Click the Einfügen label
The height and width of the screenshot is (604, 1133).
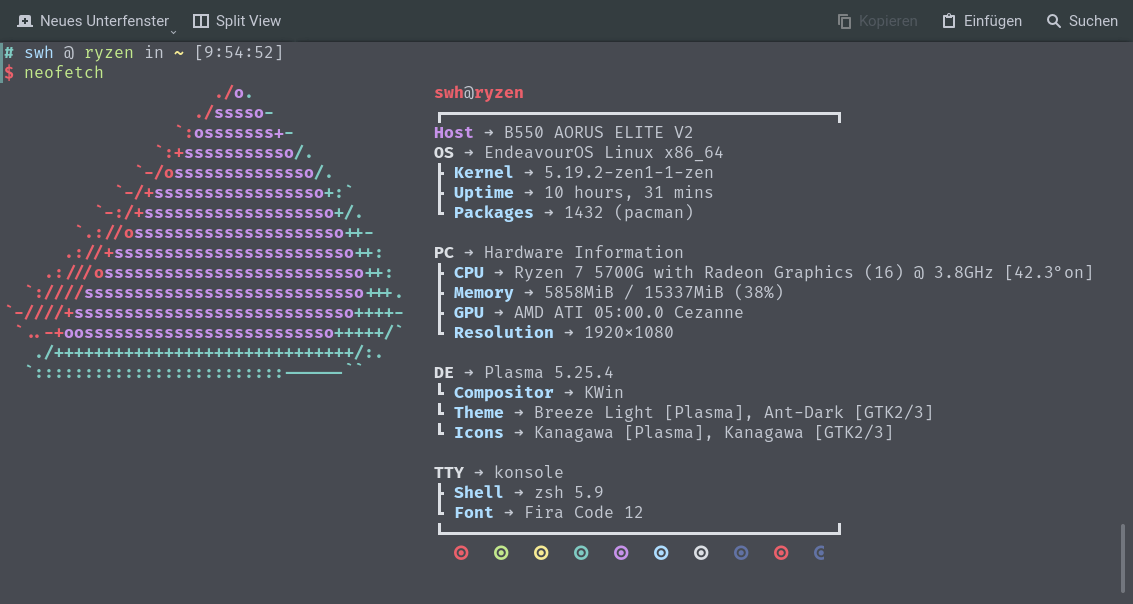993,21
